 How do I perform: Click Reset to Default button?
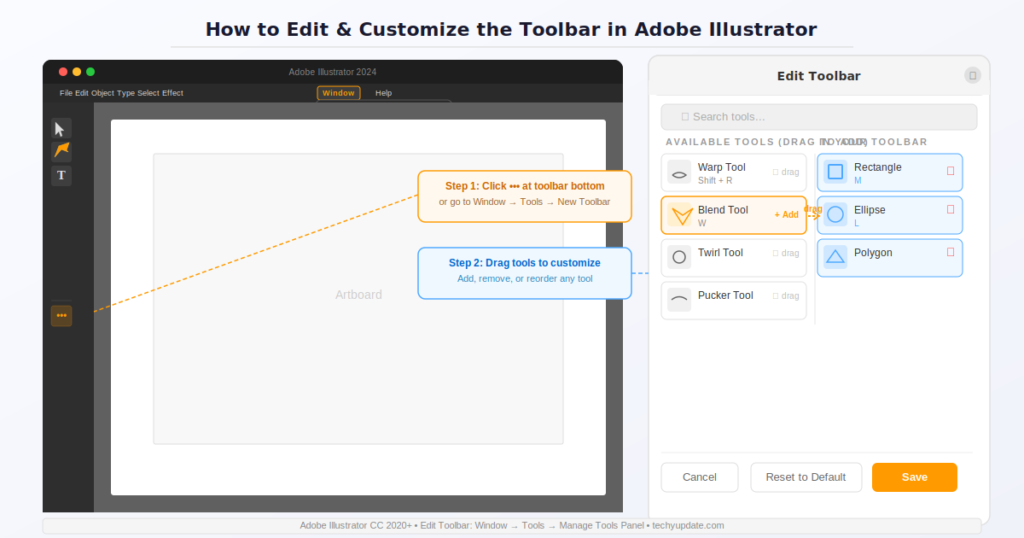point(806,477)
